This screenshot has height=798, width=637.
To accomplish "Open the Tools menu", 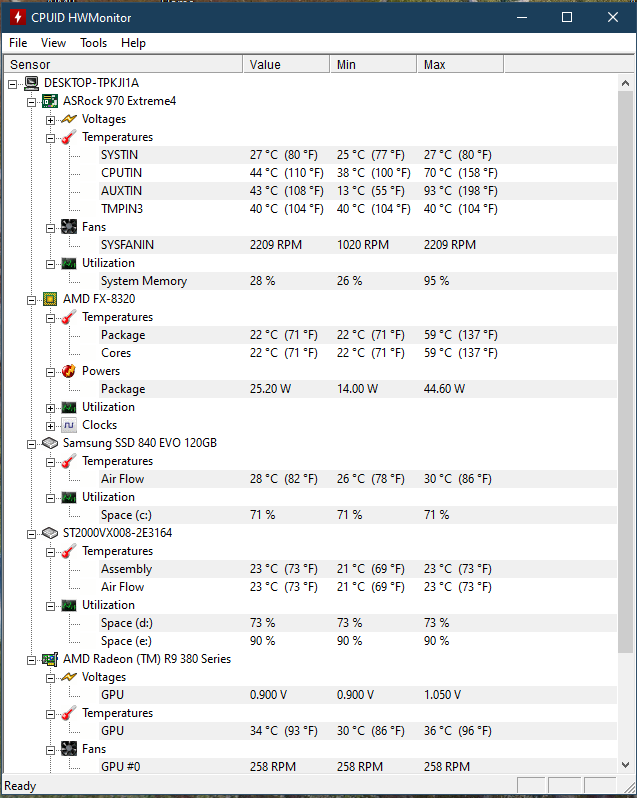I will click(94, 43).
